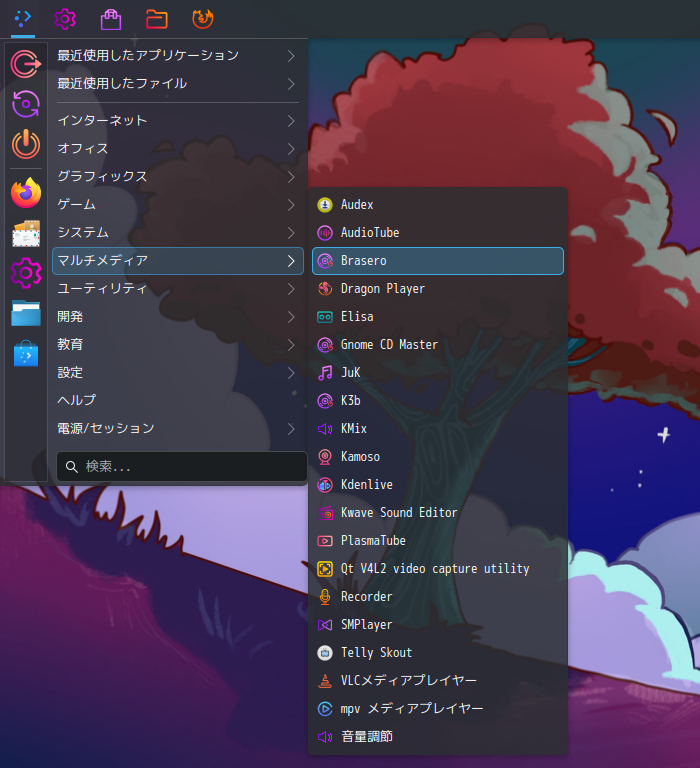Click the orange folder on the top panel
This screenshot has height=768, width=700.
pyautogui.click(x=157, y=20)
